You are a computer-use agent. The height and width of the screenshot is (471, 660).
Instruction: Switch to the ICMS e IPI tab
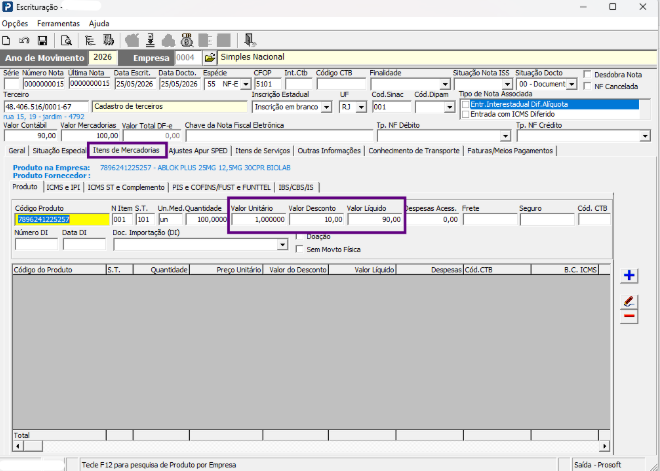[63, 187]
